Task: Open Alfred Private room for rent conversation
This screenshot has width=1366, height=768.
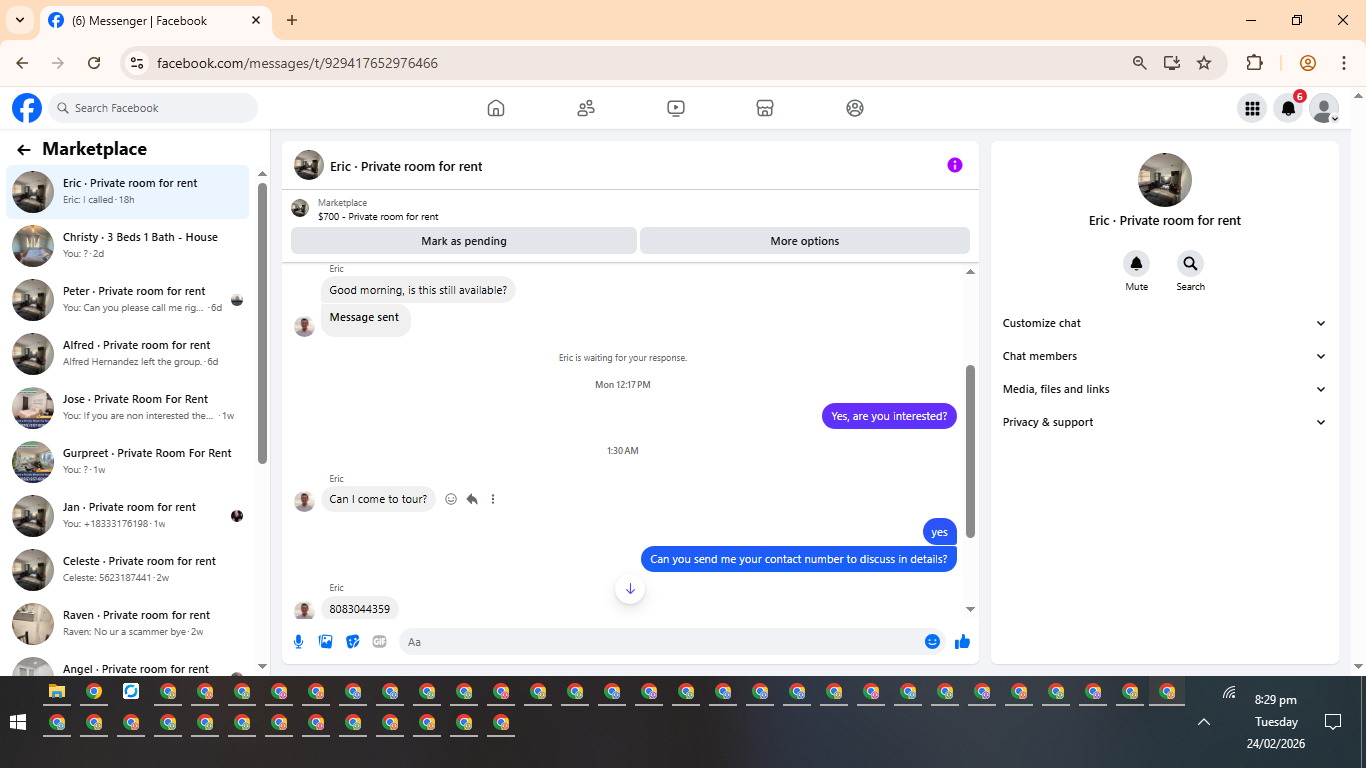Action: click(128, 353)
